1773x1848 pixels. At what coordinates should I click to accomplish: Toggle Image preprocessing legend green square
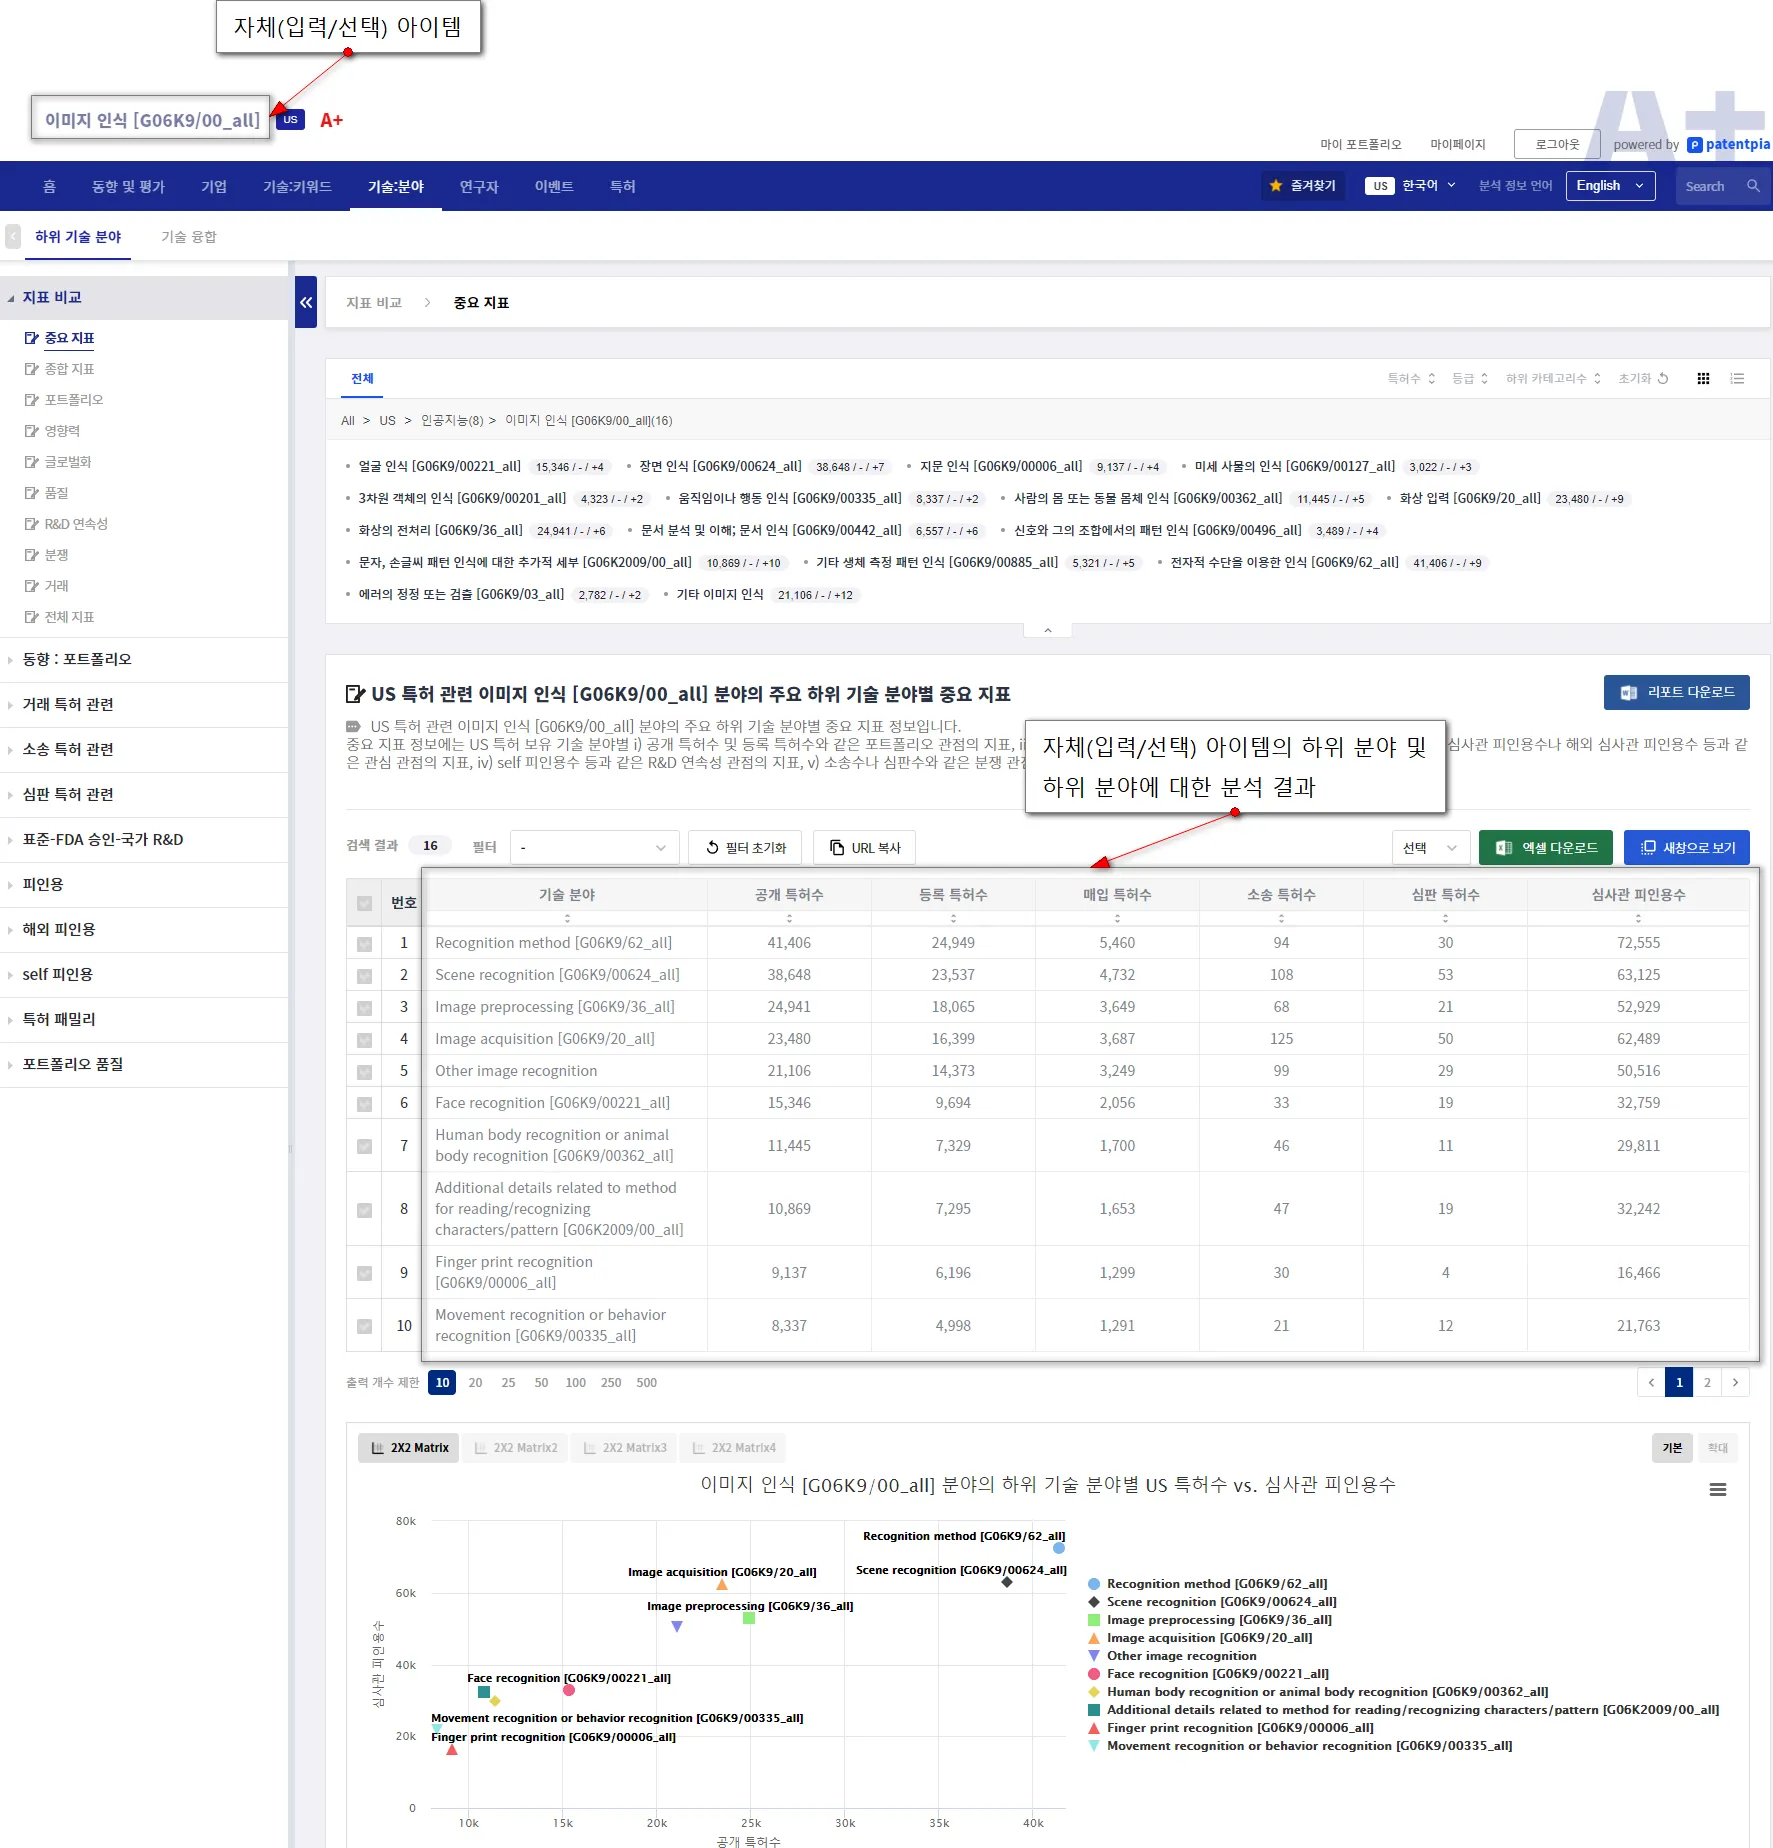pyautogui.click(x=1094, y=1620)
